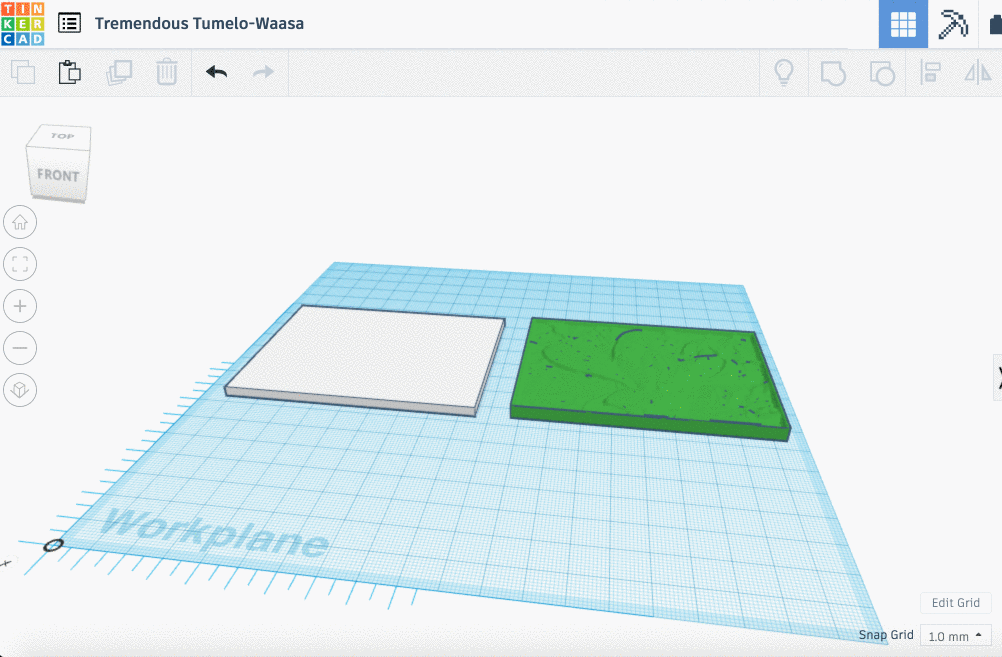Click the Copy tool
This screenshot has width=1002, height=657.
pos(23,72)
